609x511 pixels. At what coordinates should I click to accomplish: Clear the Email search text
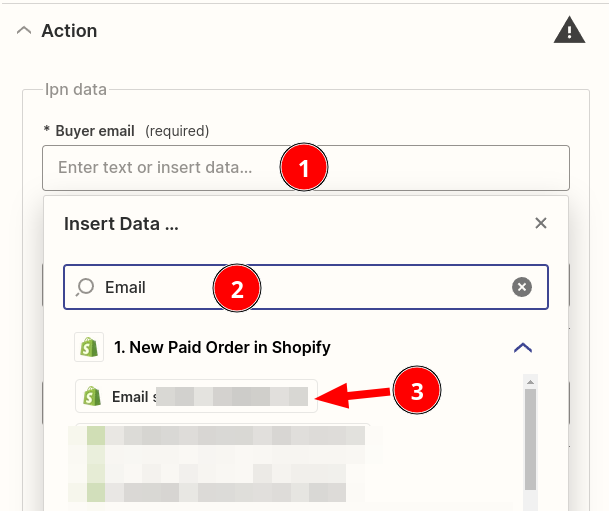[522, 287]
